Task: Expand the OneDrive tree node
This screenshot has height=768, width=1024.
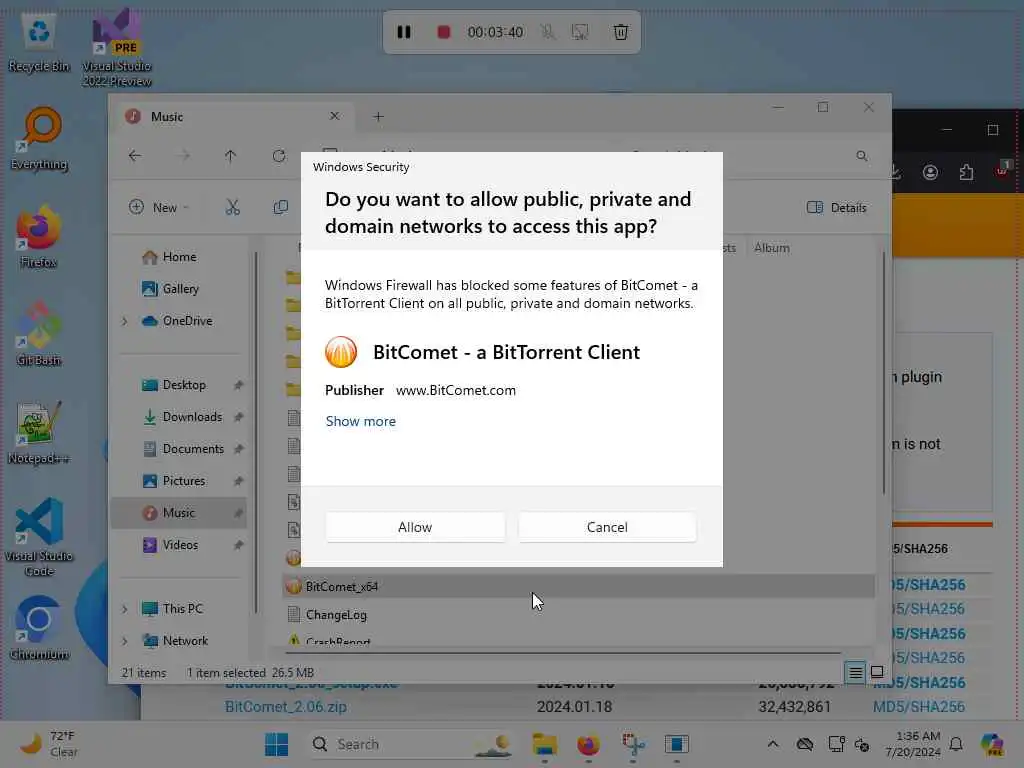Action: tap(124, 321)
